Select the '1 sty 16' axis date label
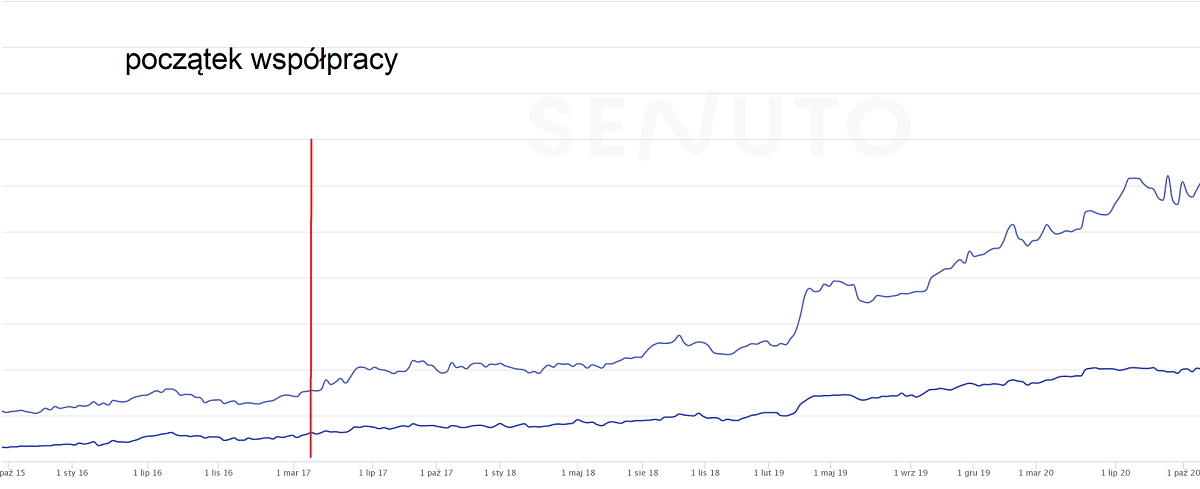The height and width of the screenshot is (489, 1200). (x=72, y=473)
